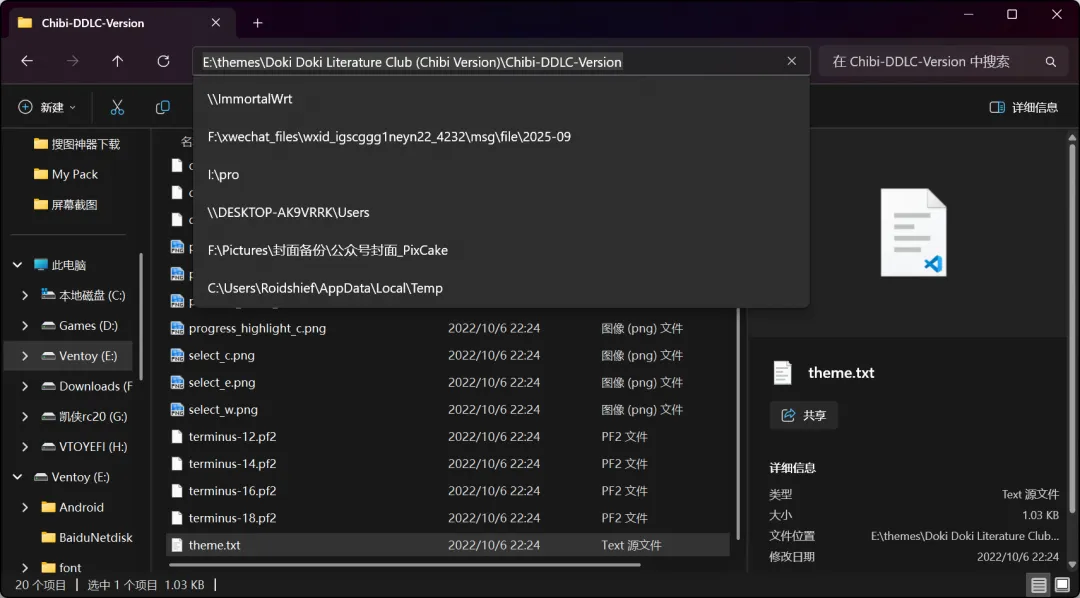Expand VTOYEFI (H:) drive node

[x=25, y=447]
